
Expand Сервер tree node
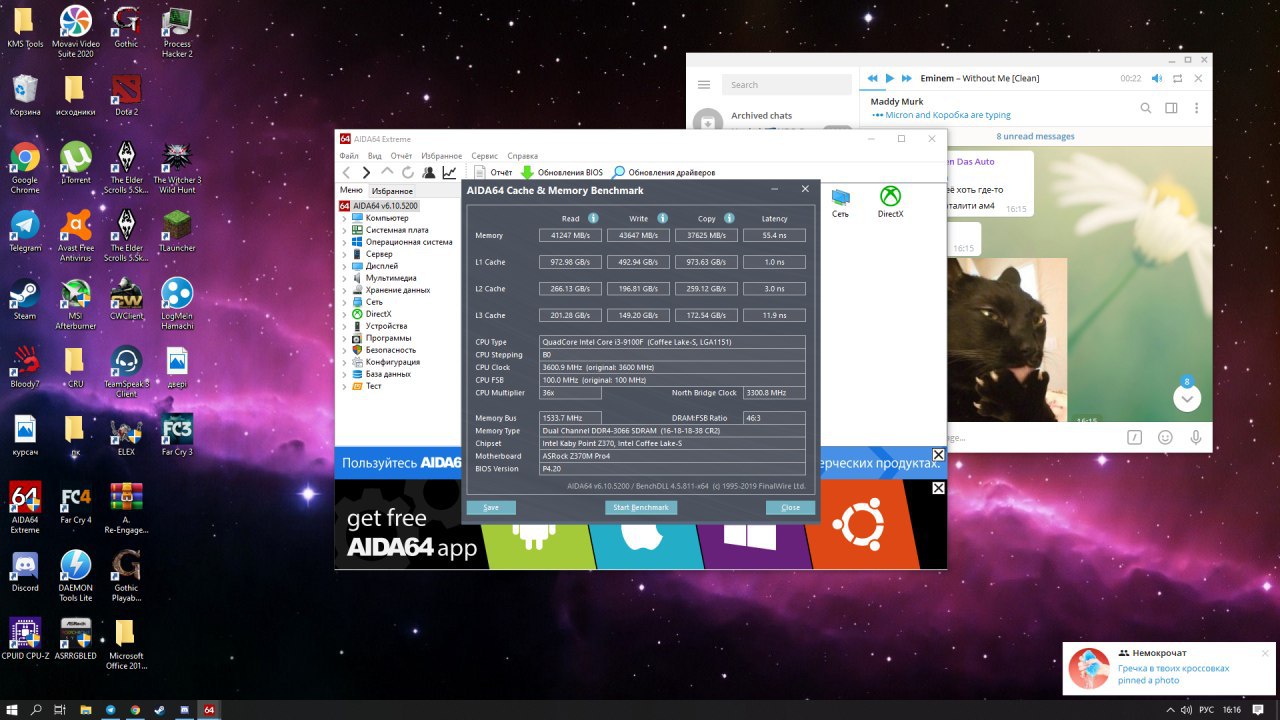coord(345,254)
